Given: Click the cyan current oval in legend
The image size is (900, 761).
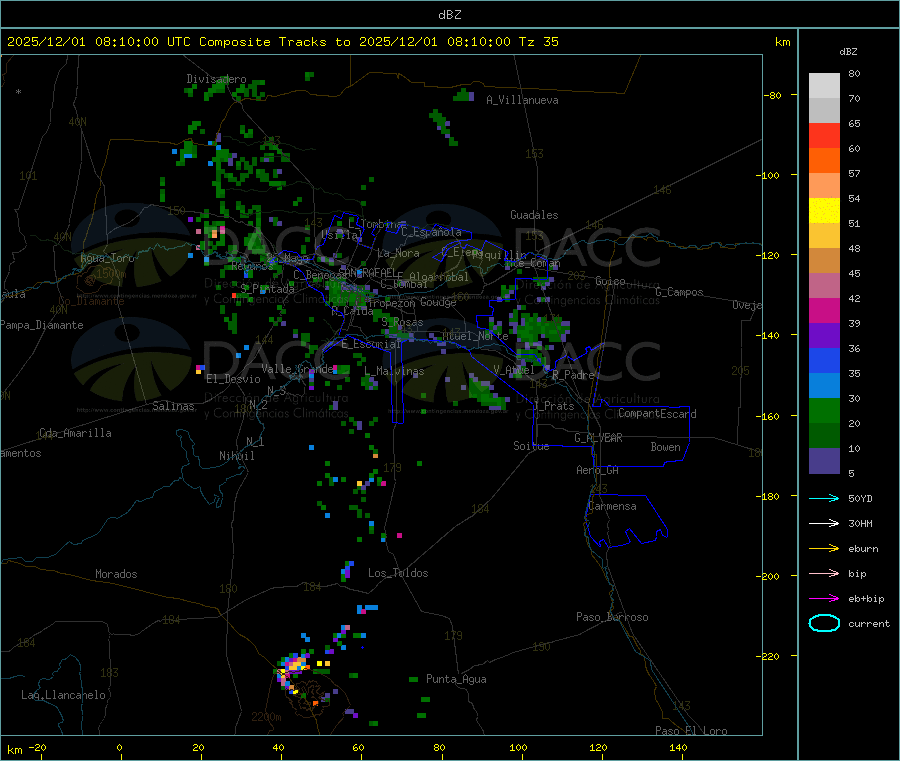Looking at the screenshot, I should coord(824,623).
